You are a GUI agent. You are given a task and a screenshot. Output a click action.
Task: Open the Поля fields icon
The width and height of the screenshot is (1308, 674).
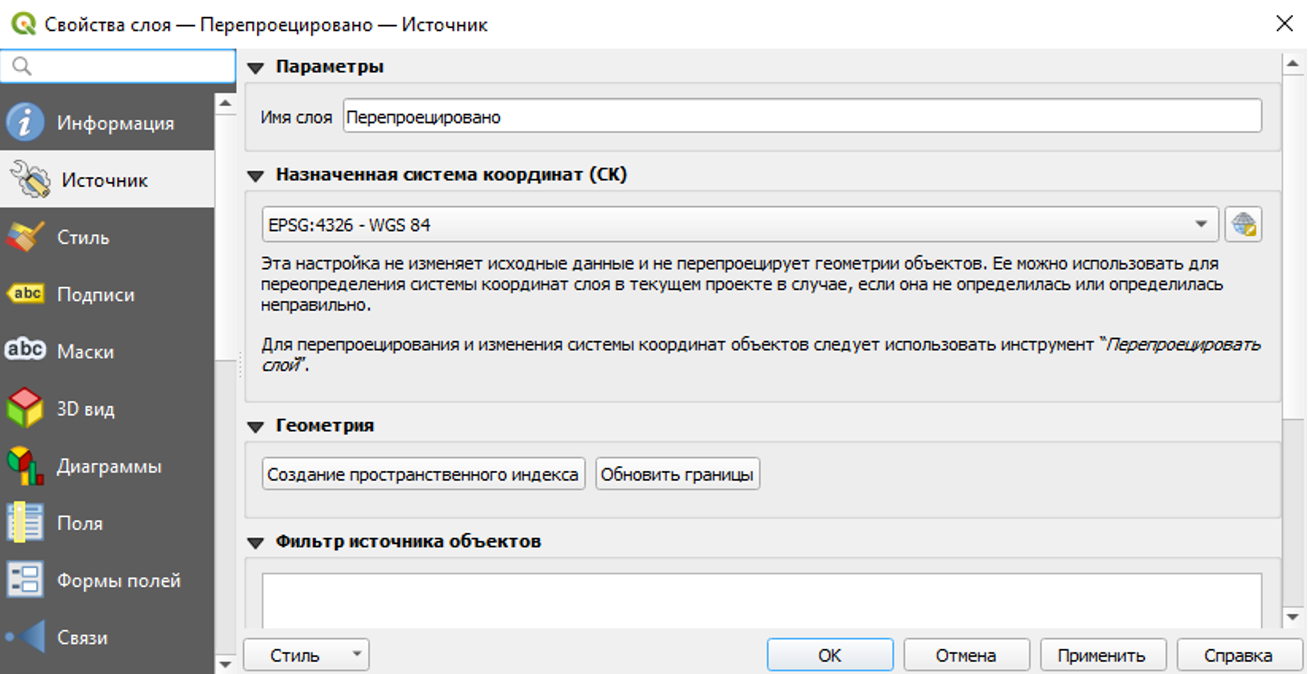pos(26,523)
